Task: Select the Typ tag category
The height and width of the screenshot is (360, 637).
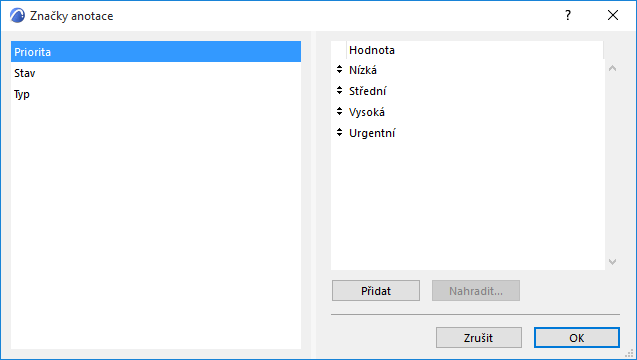Action: [x=156, y=94]
